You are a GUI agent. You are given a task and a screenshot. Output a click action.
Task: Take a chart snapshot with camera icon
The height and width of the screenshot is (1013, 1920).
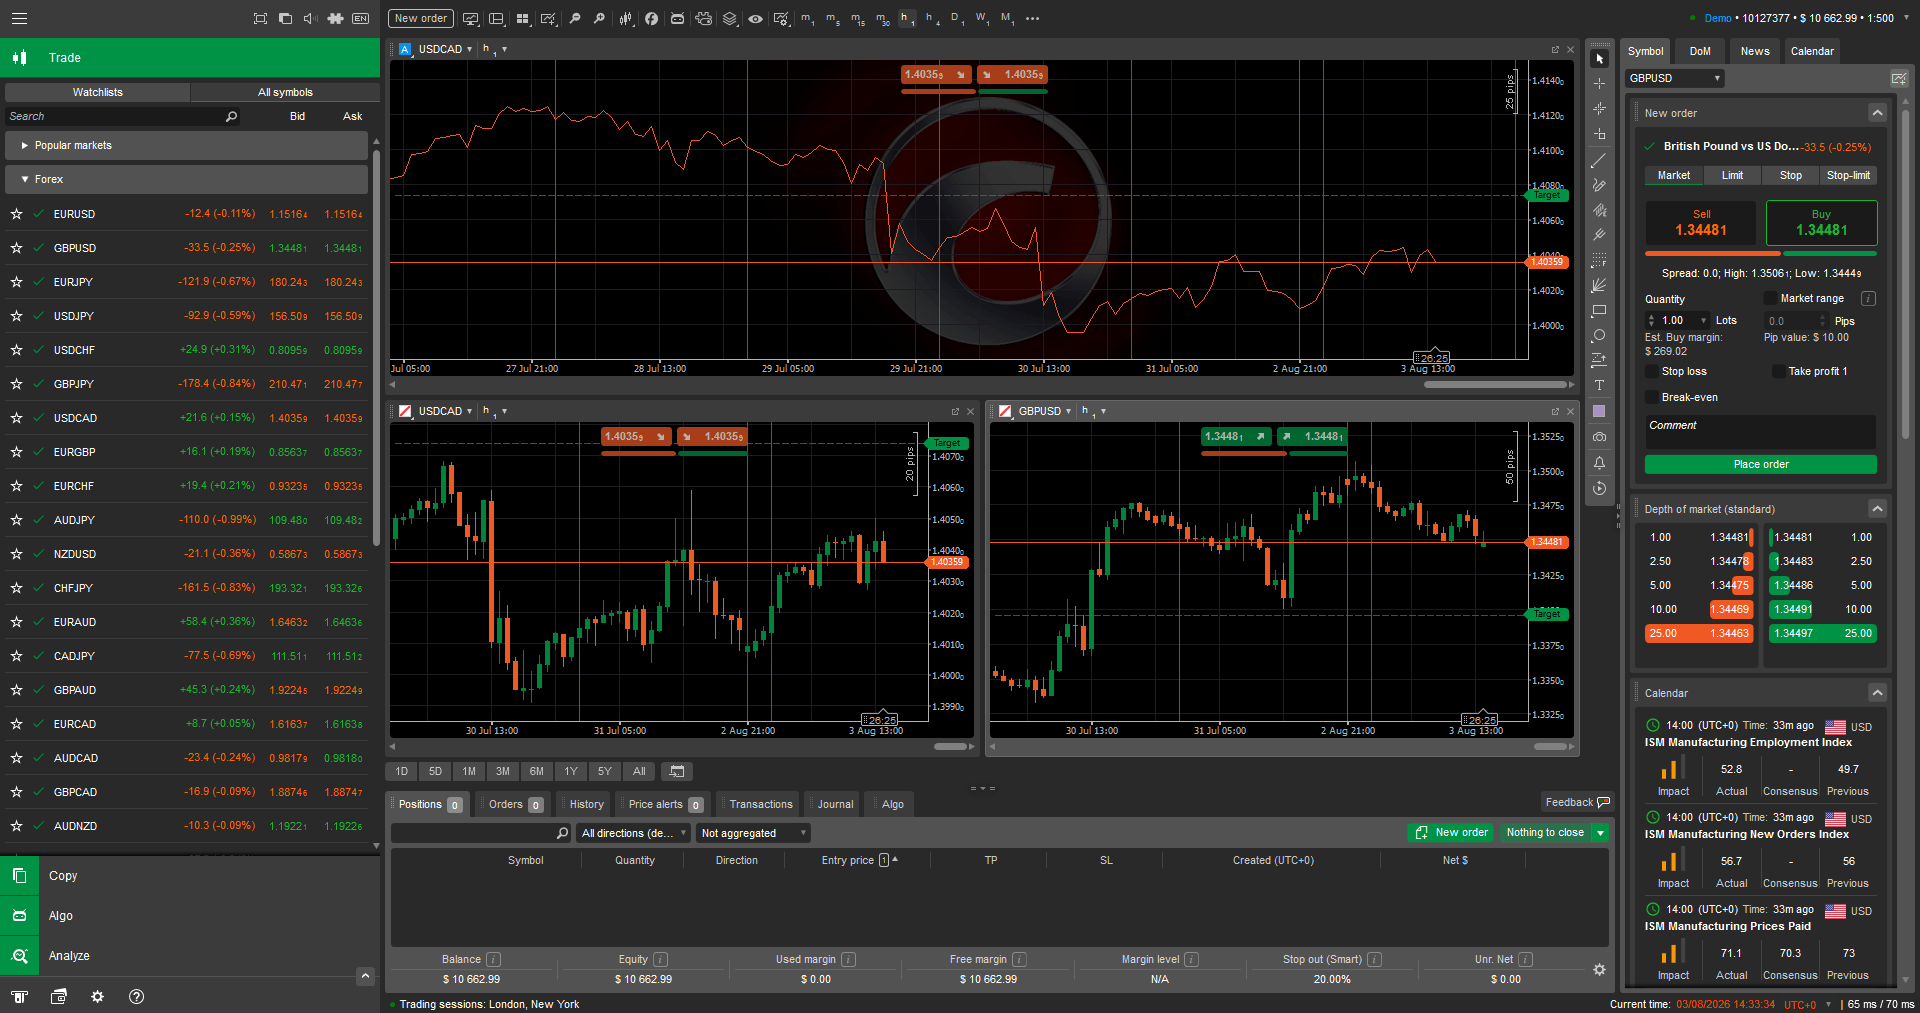(x=1599, y=437)
